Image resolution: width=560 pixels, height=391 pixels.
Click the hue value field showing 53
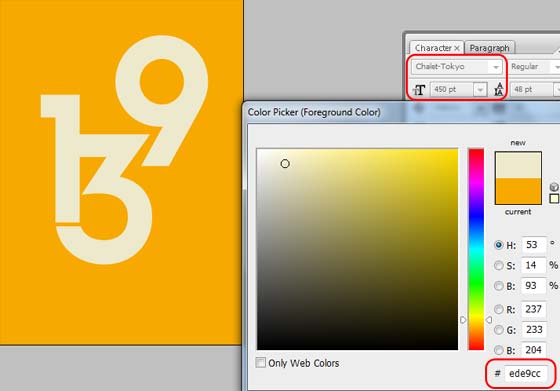pyautogui.click(x=534, y=245)
